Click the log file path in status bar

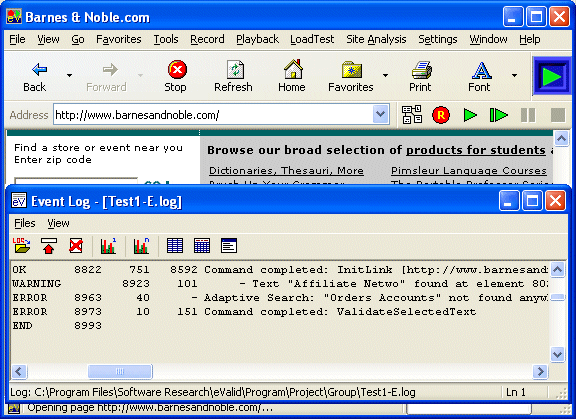pos(213,392)
